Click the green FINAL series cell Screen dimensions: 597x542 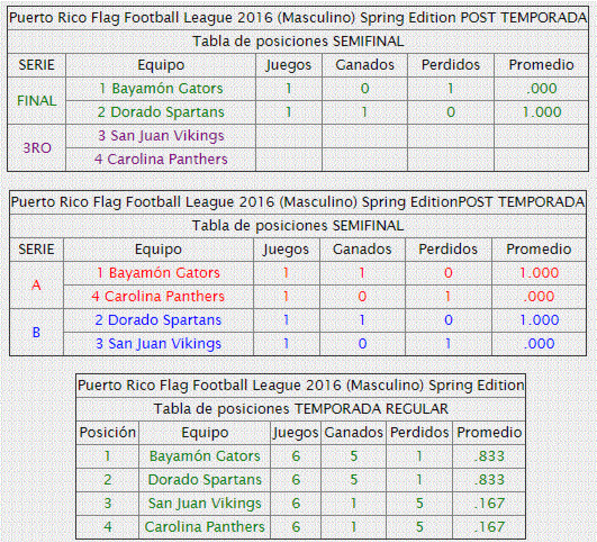[x=37, y=101]
